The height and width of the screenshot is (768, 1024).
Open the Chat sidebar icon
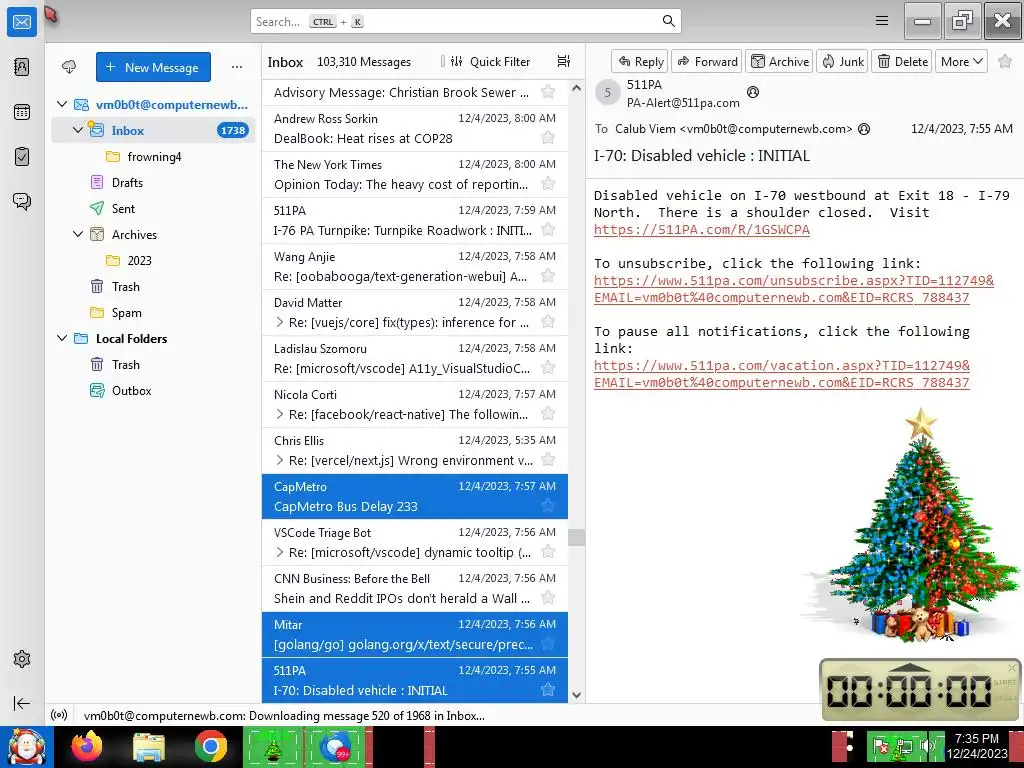(x=22, y=201)
